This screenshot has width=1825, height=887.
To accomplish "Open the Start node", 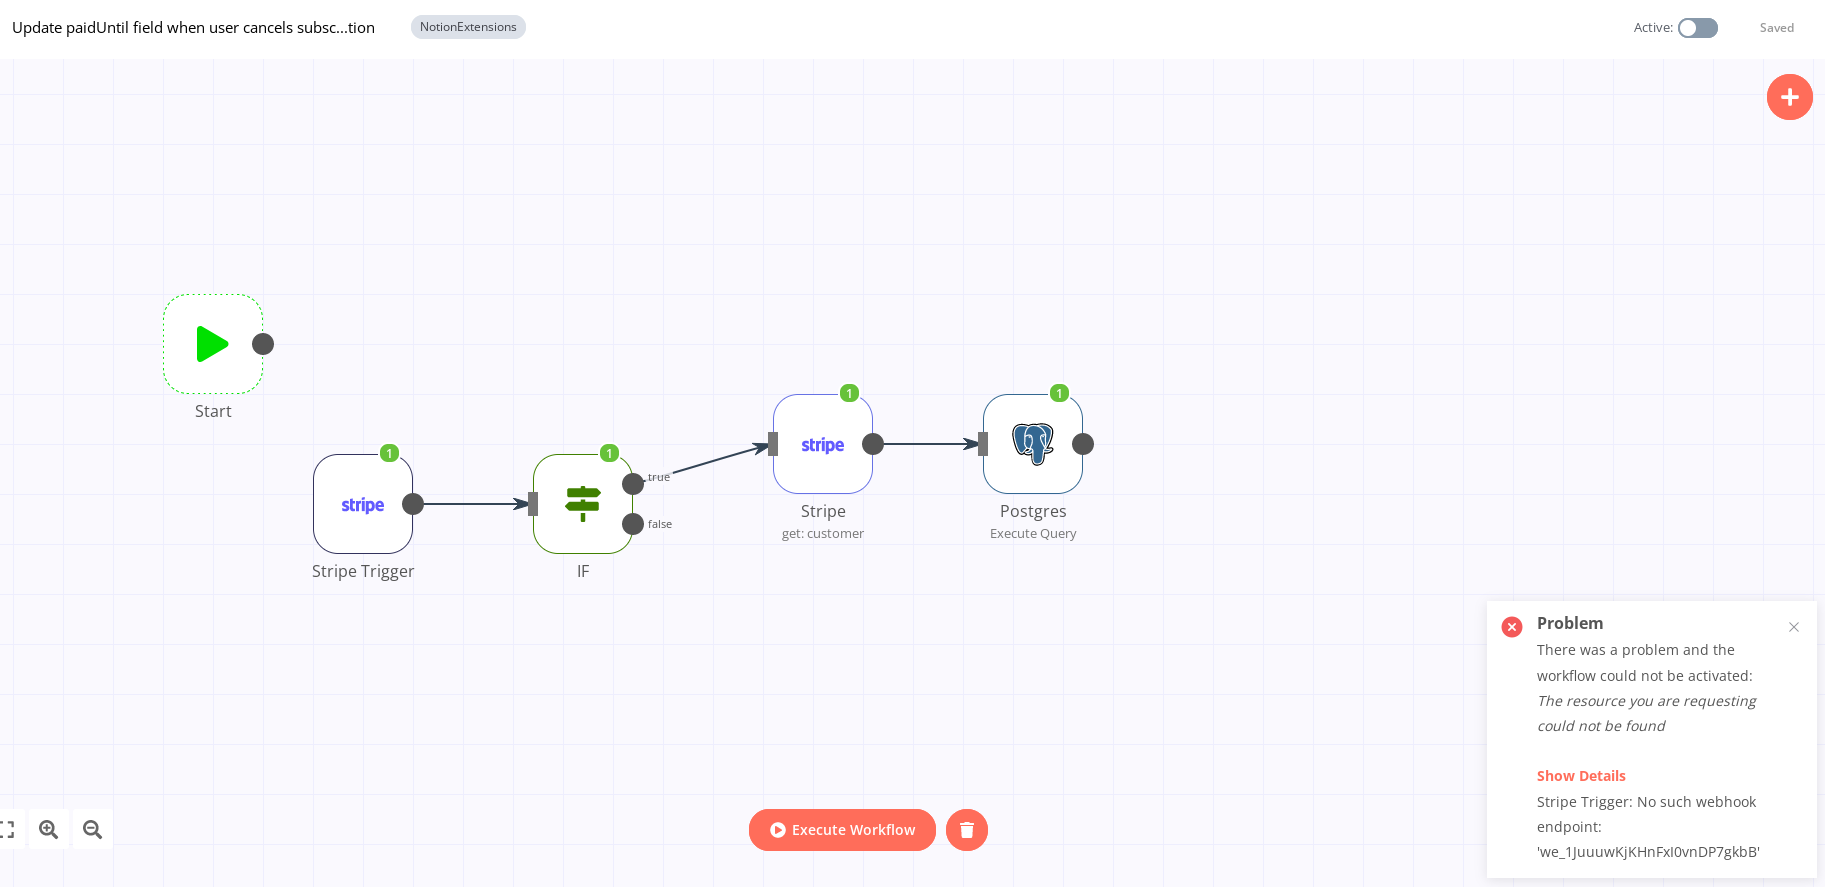I will 213,344.
